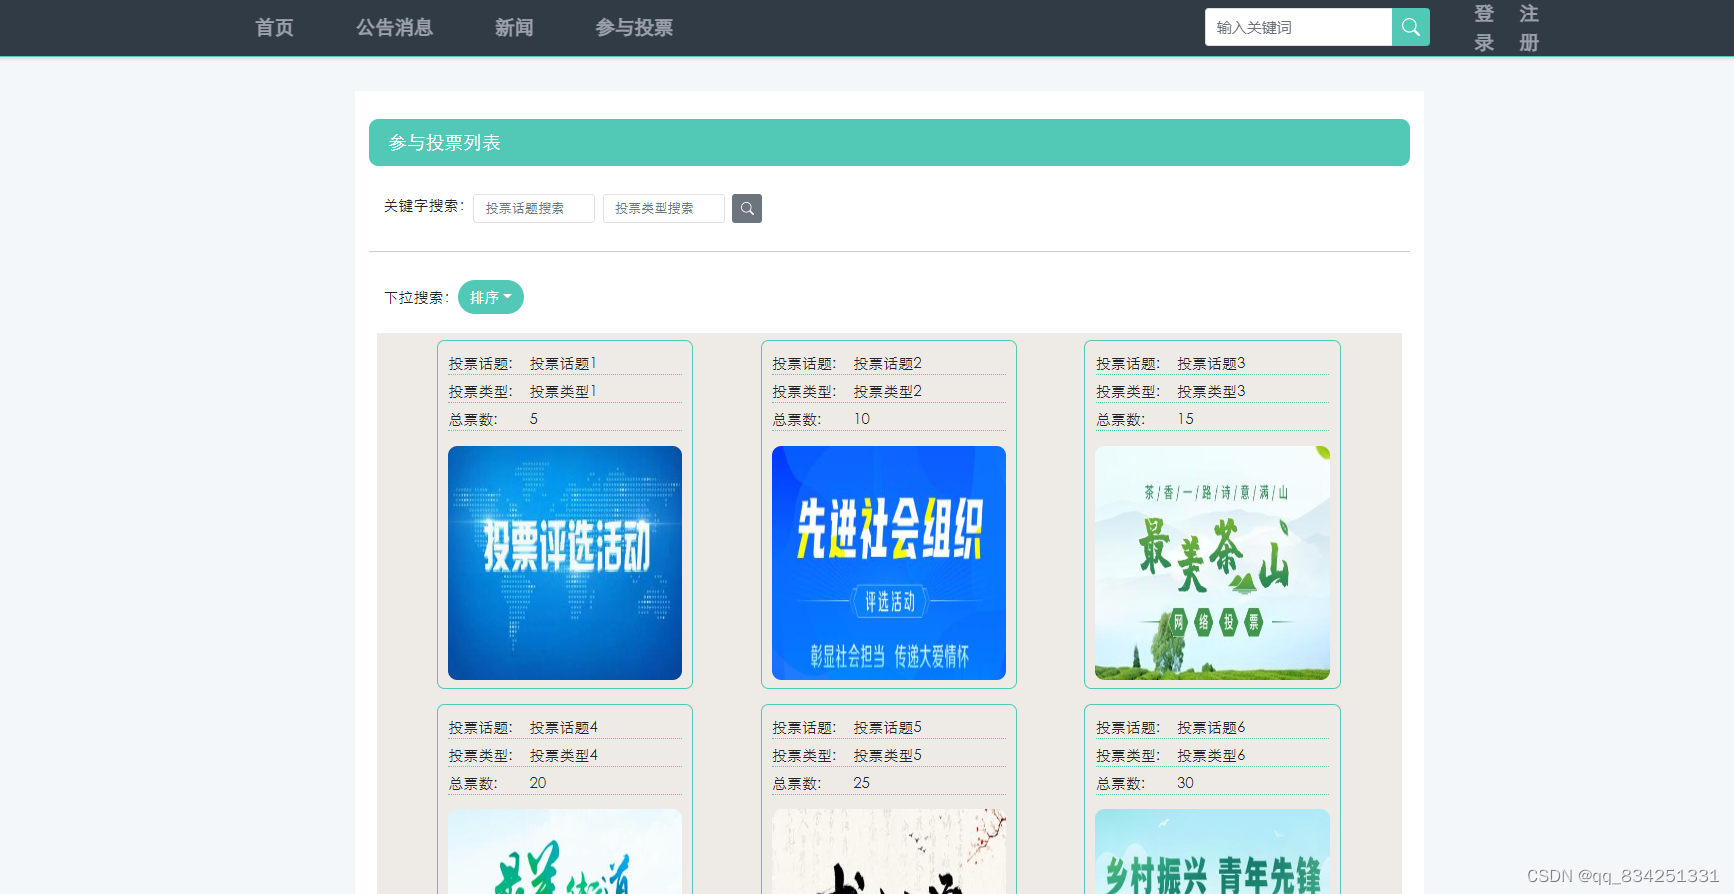This screenshot has width=1734, height=894.
Task: Click the text 投票话题4
Action: [x=564, y=727]
